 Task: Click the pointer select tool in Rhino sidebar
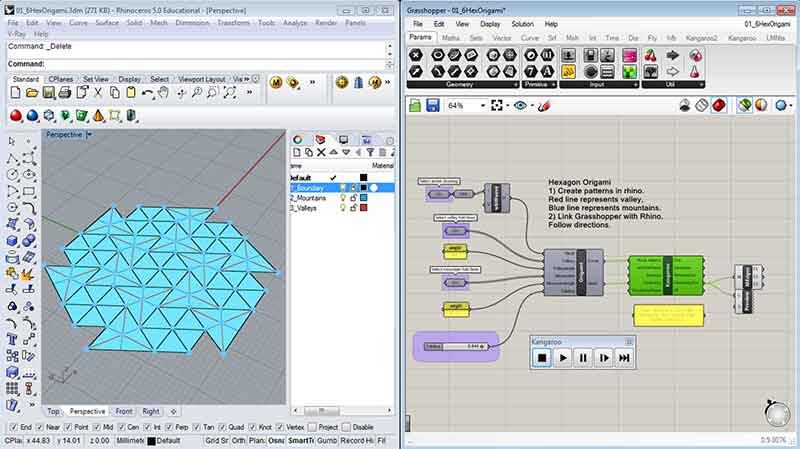12,141
